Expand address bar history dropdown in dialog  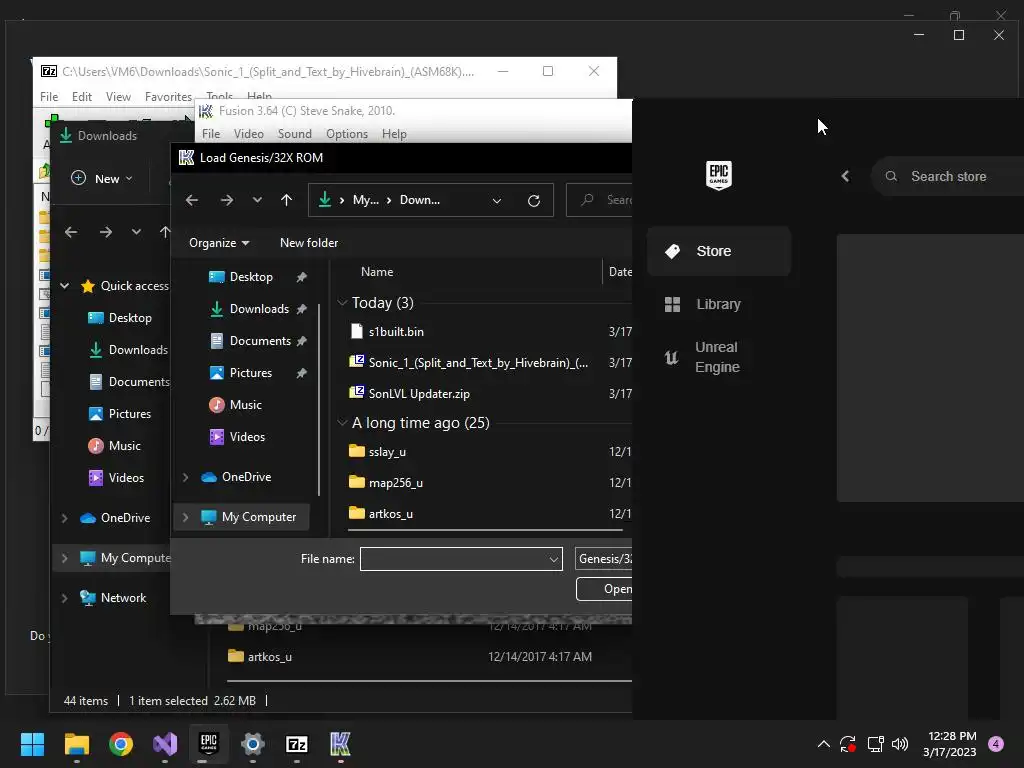[x=497, y=200]
